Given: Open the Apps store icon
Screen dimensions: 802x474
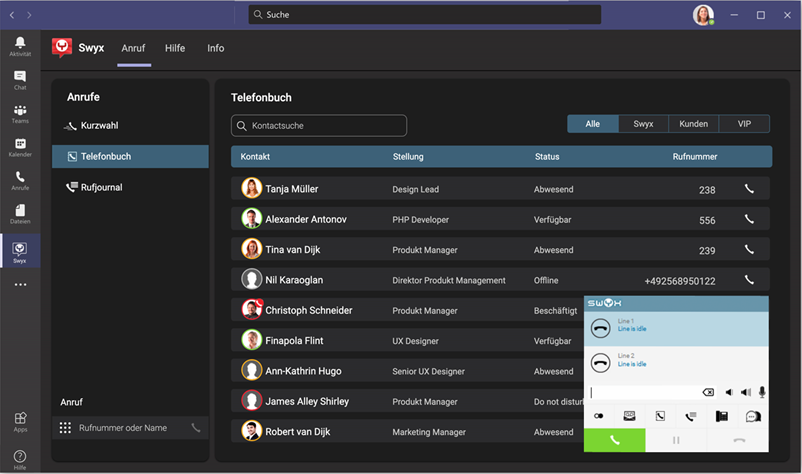Looking at the screenshot, I should point(20,422).
